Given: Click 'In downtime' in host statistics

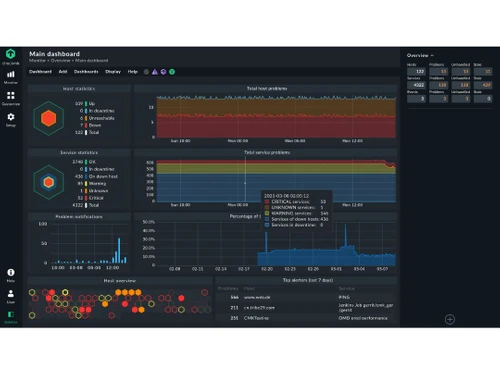Looking at the screenshot, I should point(101,111).
